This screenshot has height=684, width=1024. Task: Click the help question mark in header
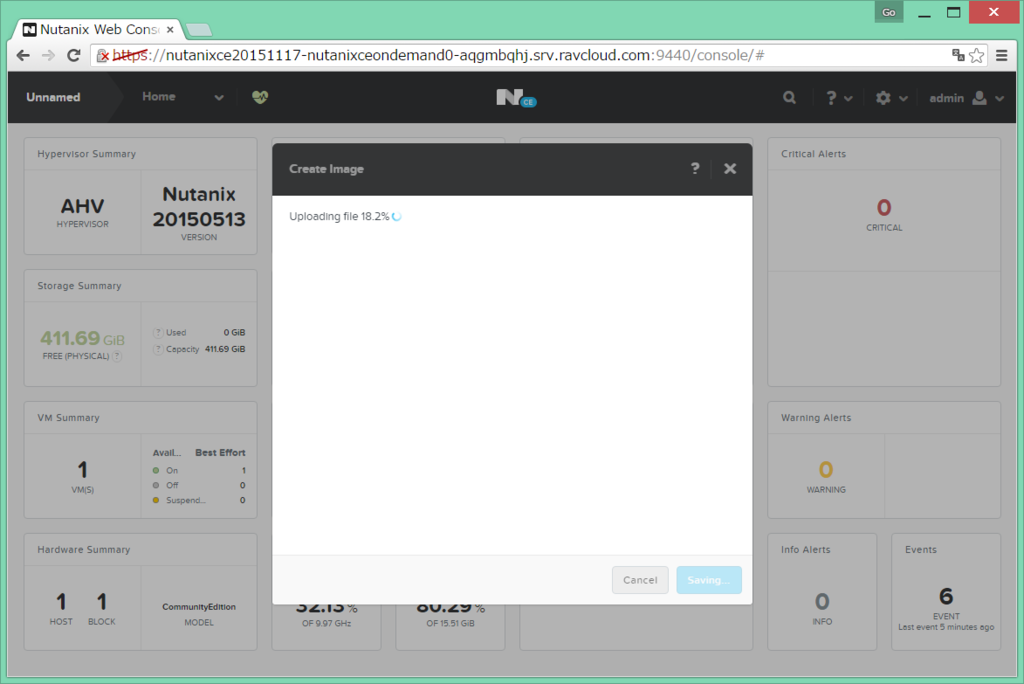click(831, 98)
